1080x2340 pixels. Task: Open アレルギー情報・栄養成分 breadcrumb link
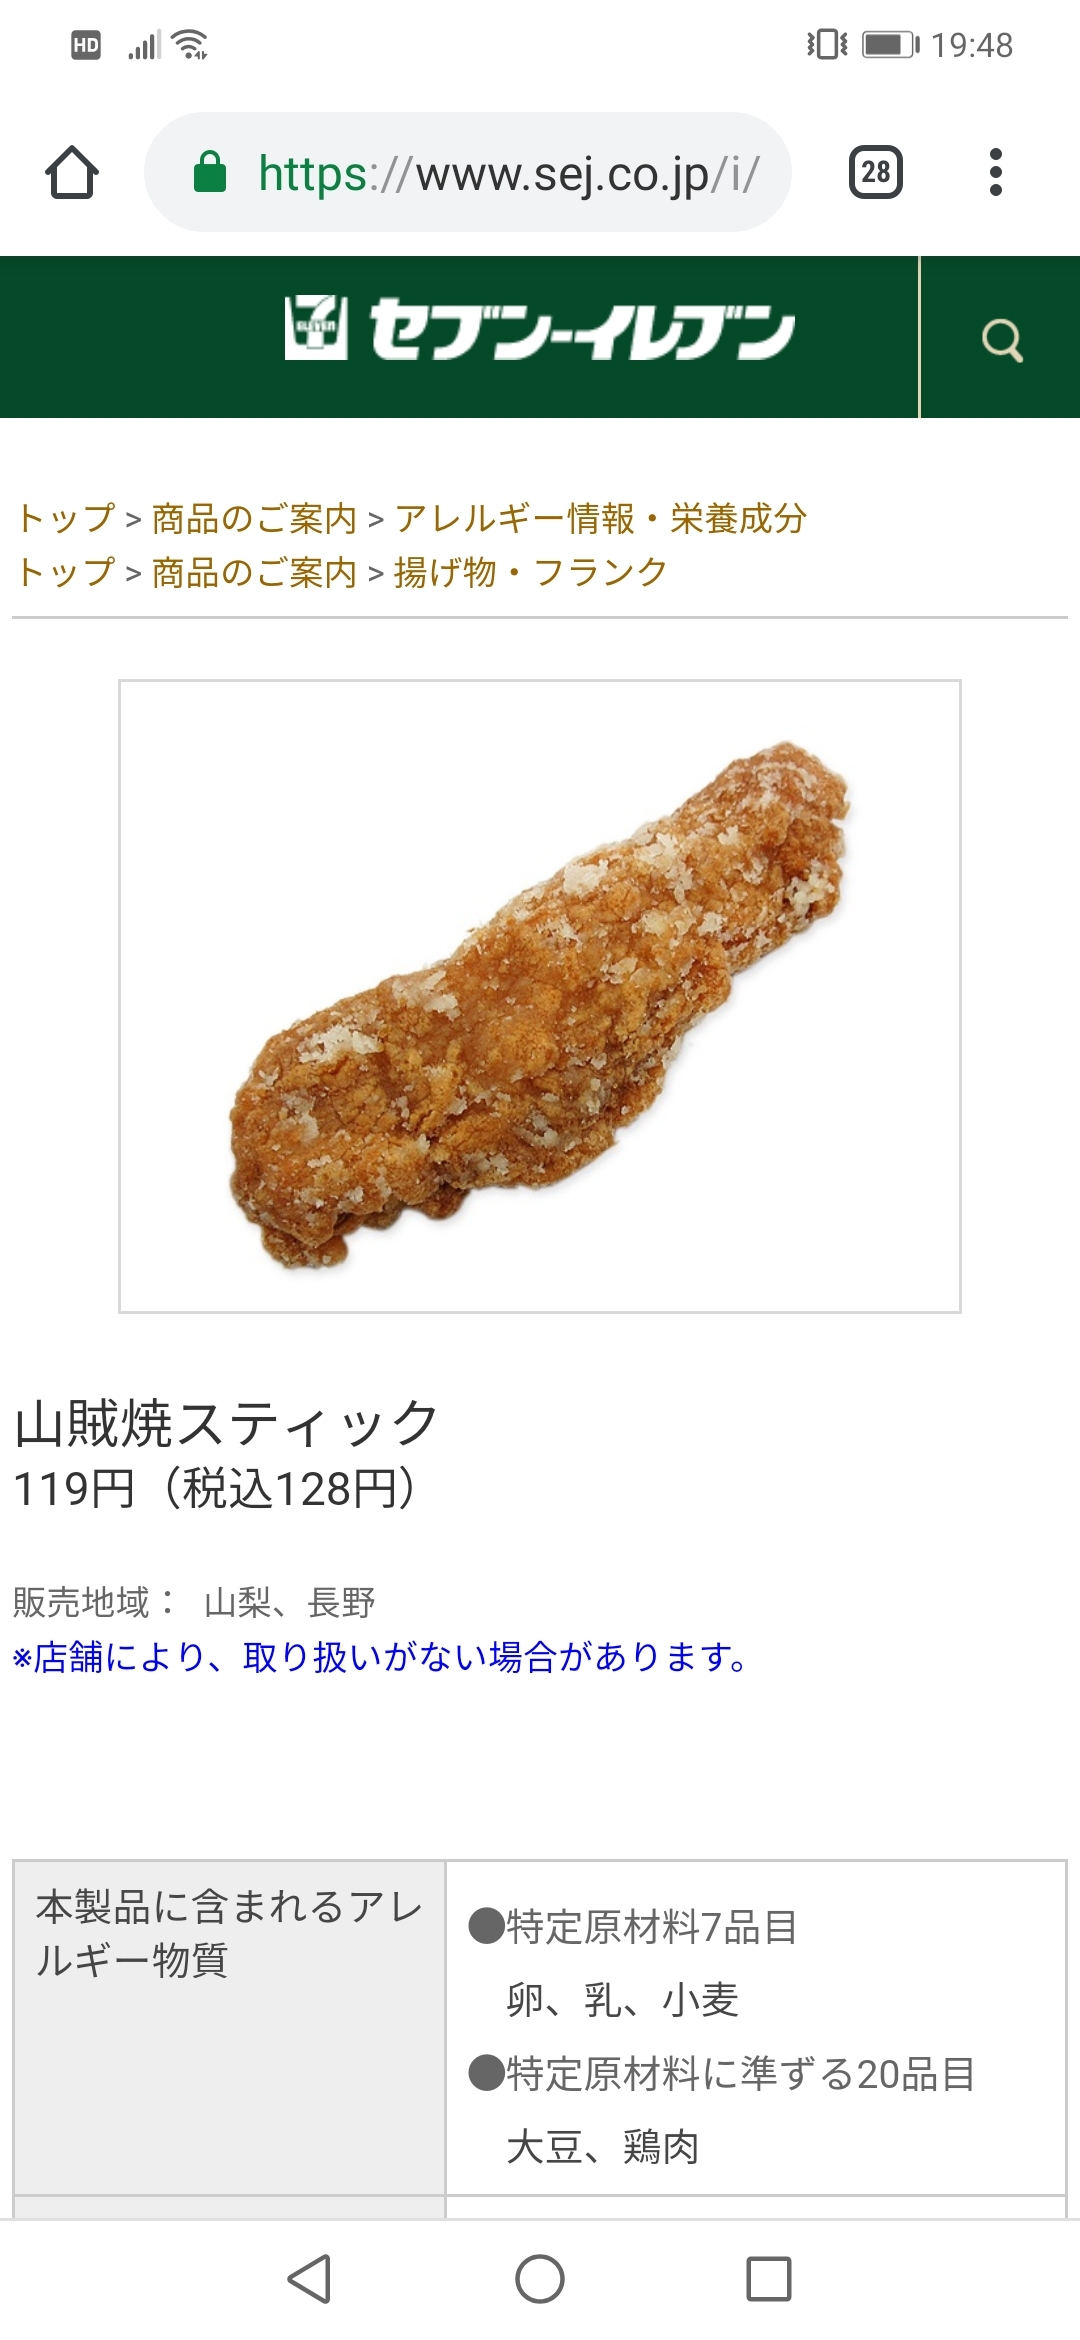(x=600, y=518)
